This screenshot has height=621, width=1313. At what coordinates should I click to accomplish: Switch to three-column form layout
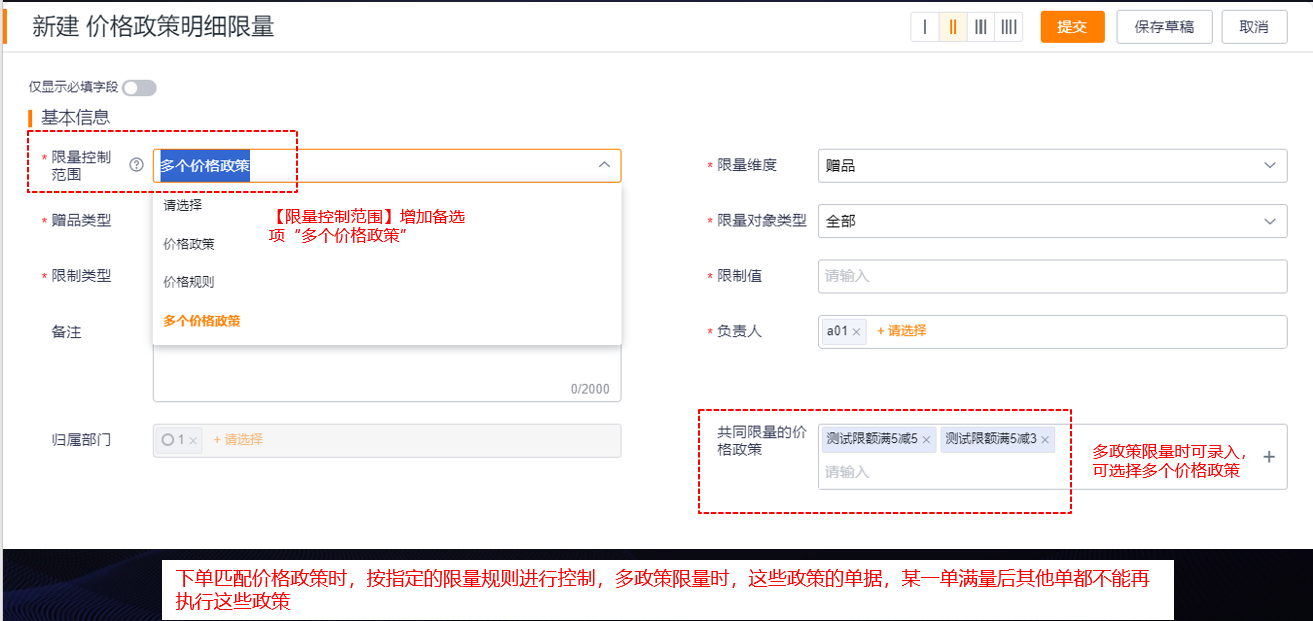click(981, 27)
